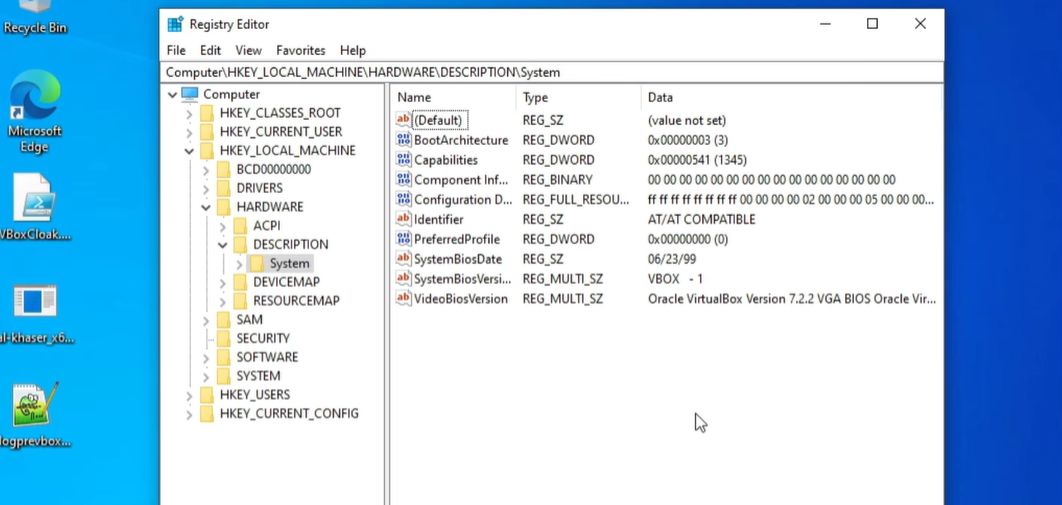Select the SystemBiosDate string value icon
1062x505 pixels.
click(x=404, y=259)
